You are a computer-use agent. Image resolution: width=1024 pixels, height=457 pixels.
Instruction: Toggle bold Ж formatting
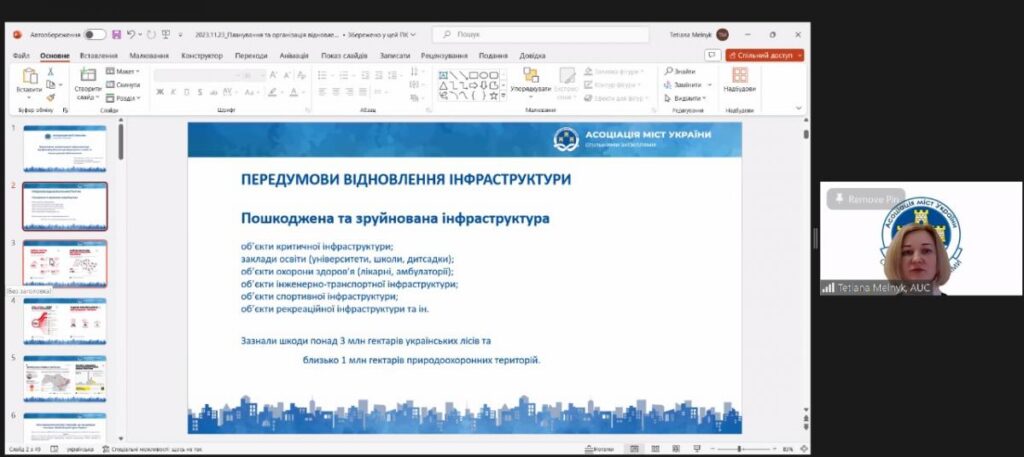[x=160, y=93]
